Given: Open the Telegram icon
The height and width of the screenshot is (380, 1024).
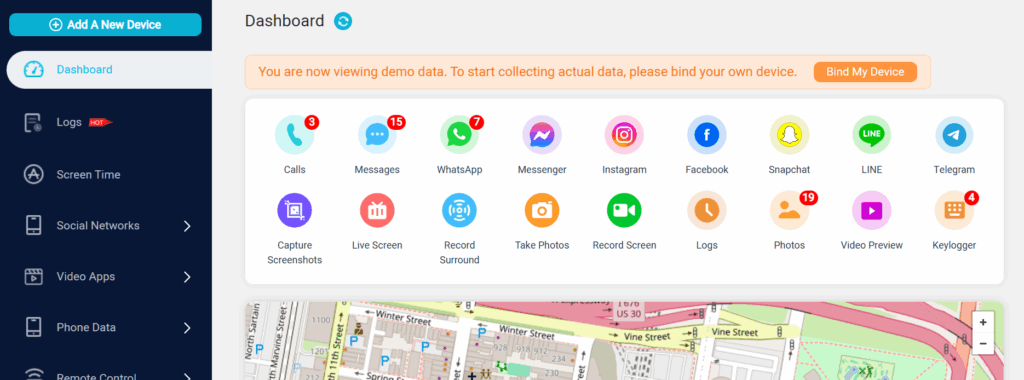Looking at the screenshot, I should (954, 135).
